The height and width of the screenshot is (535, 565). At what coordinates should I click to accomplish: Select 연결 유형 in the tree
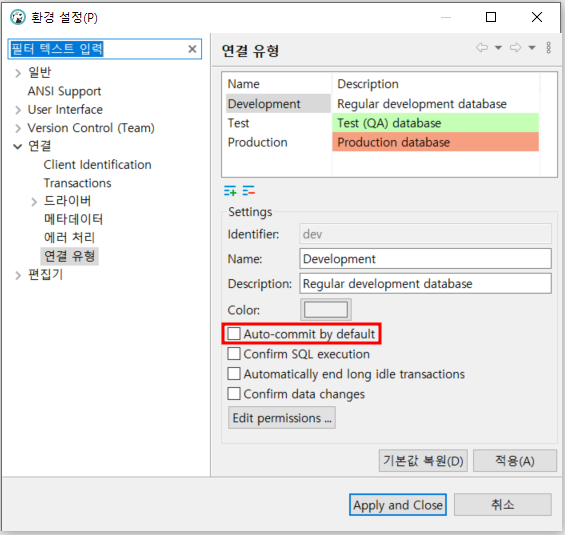coord(70,256)
